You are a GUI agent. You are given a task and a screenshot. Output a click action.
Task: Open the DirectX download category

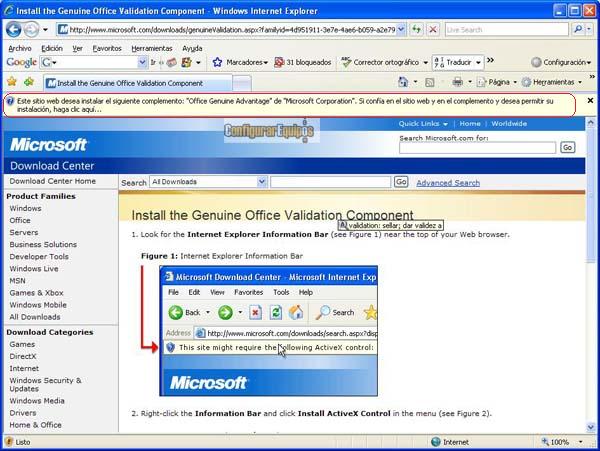(x=23, y=356)
